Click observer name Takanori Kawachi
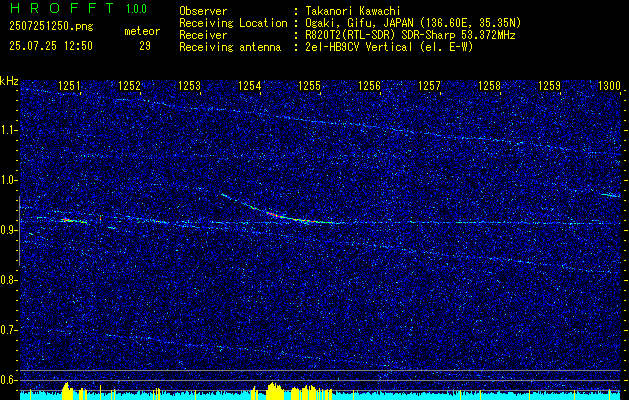 (x=353, y=11)
